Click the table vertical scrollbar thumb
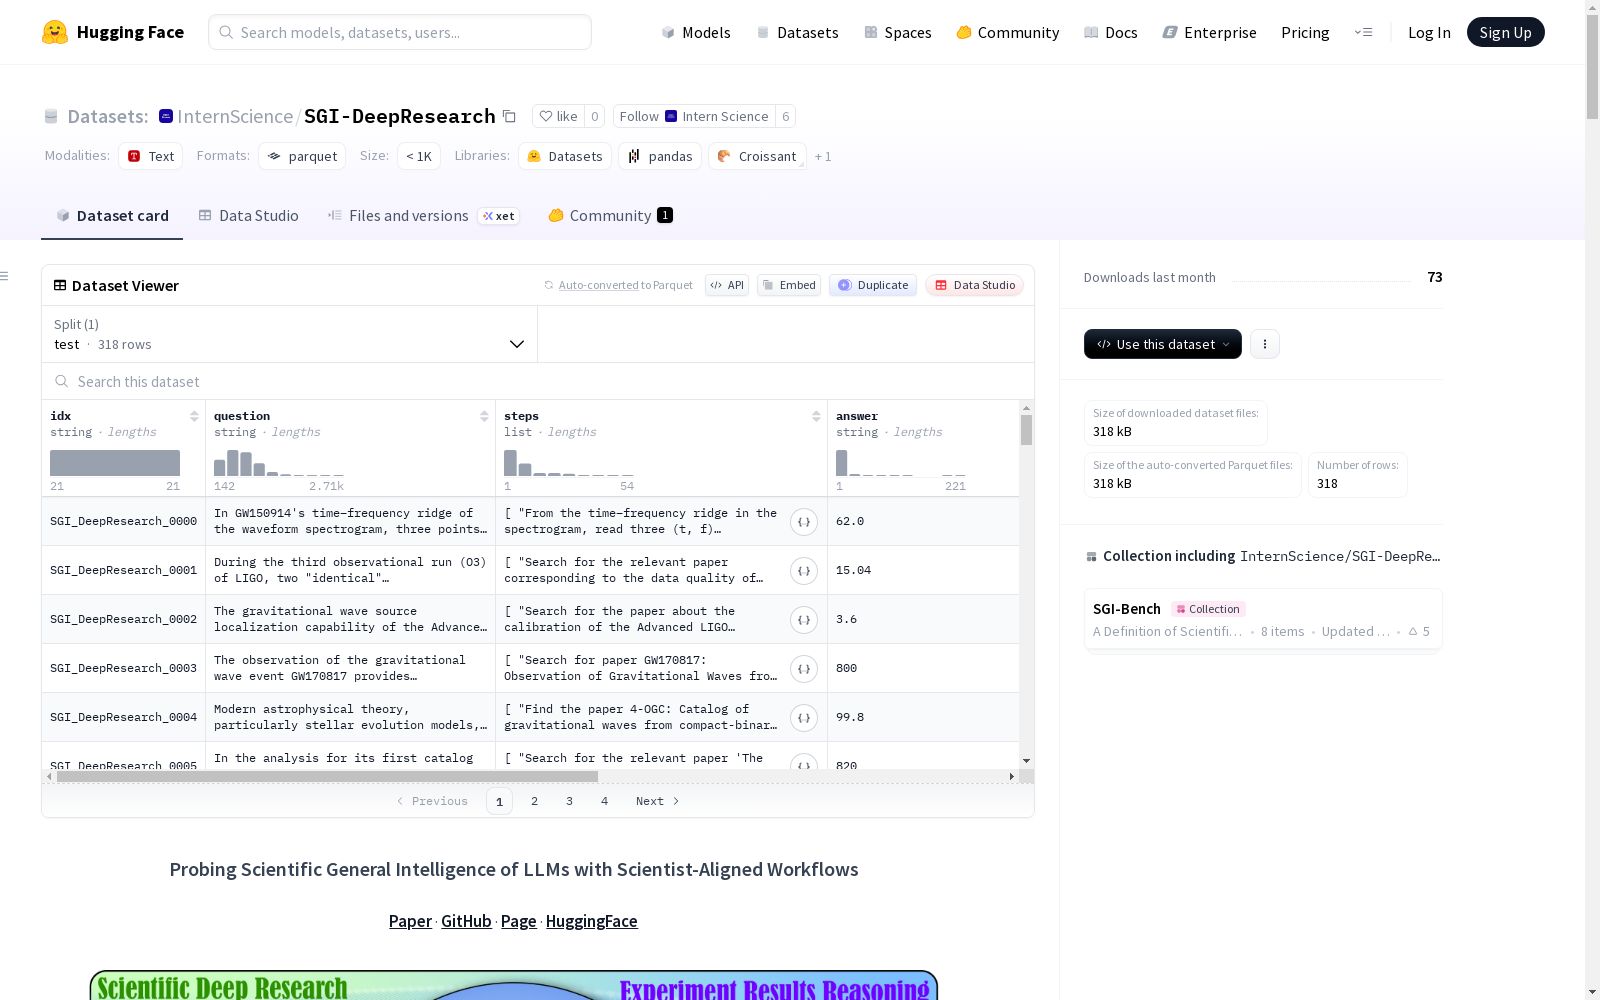This screenshot has height=1000, width=1600. pyautogui.click(x=1026, y=430)
